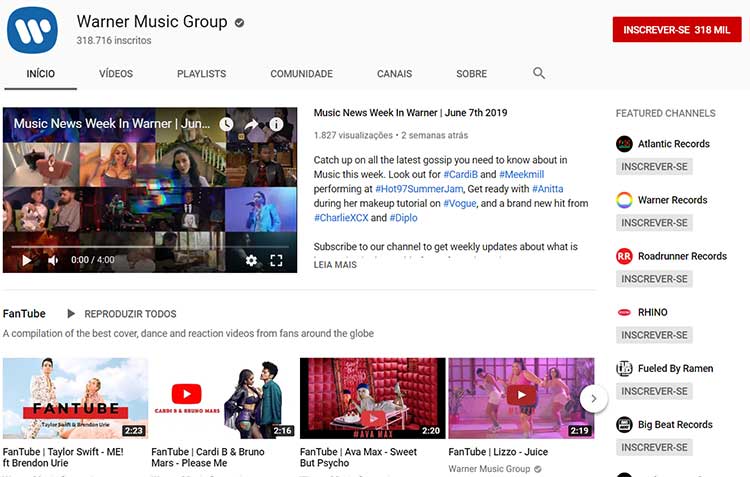The width and height of the screenshot is (750, 477).
Task: Click the video title overlay in player
Action: [x=111, y=123]
